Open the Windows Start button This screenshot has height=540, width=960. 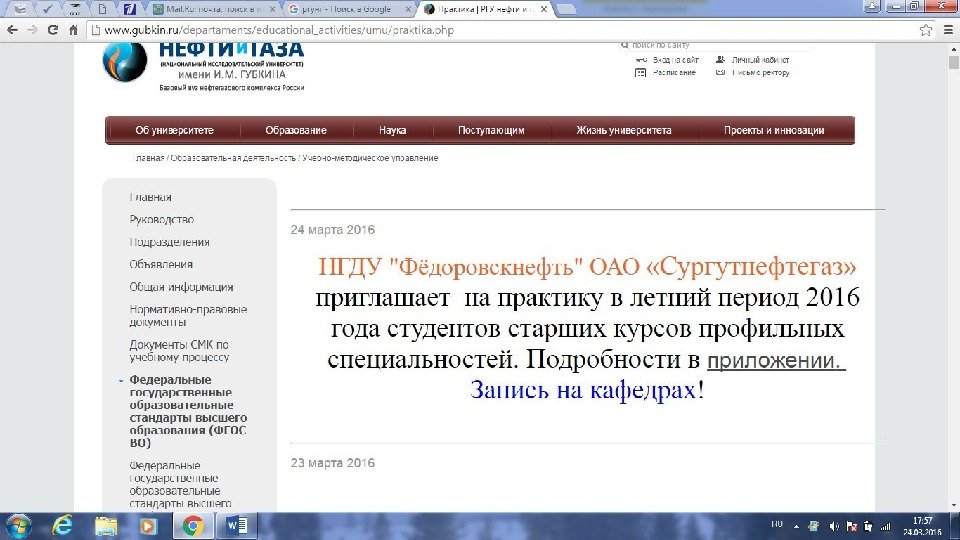pyautogui.click(x=18, y=526)
